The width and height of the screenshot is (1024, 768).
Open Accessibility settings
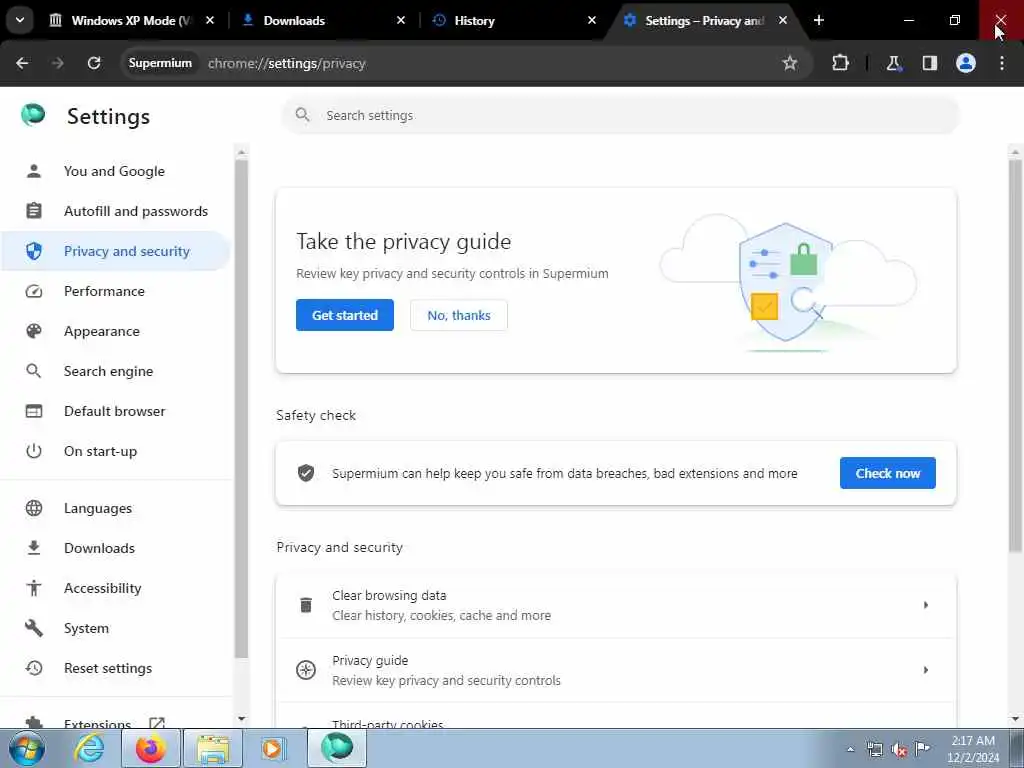click(115, 588)
